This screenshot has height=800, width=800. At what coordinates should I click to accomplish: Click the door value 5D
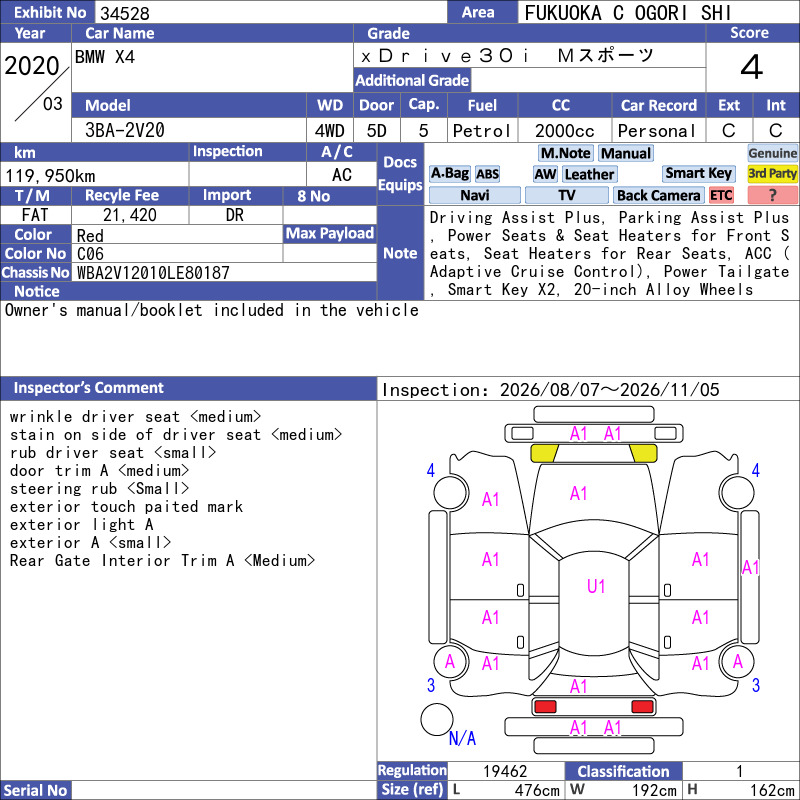click(x=377, y=131)
